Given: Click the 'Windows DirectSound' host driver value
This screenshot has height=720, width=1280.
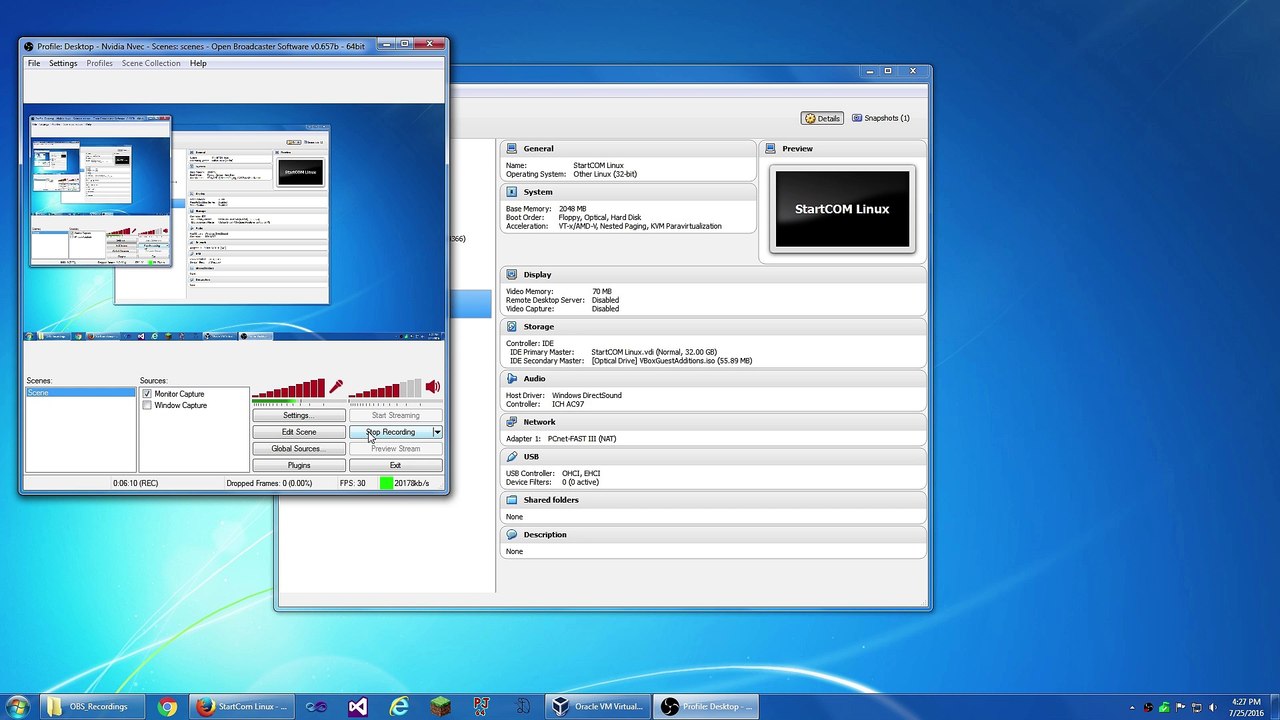Looking at the screenshot, I should tap(587, 395).
